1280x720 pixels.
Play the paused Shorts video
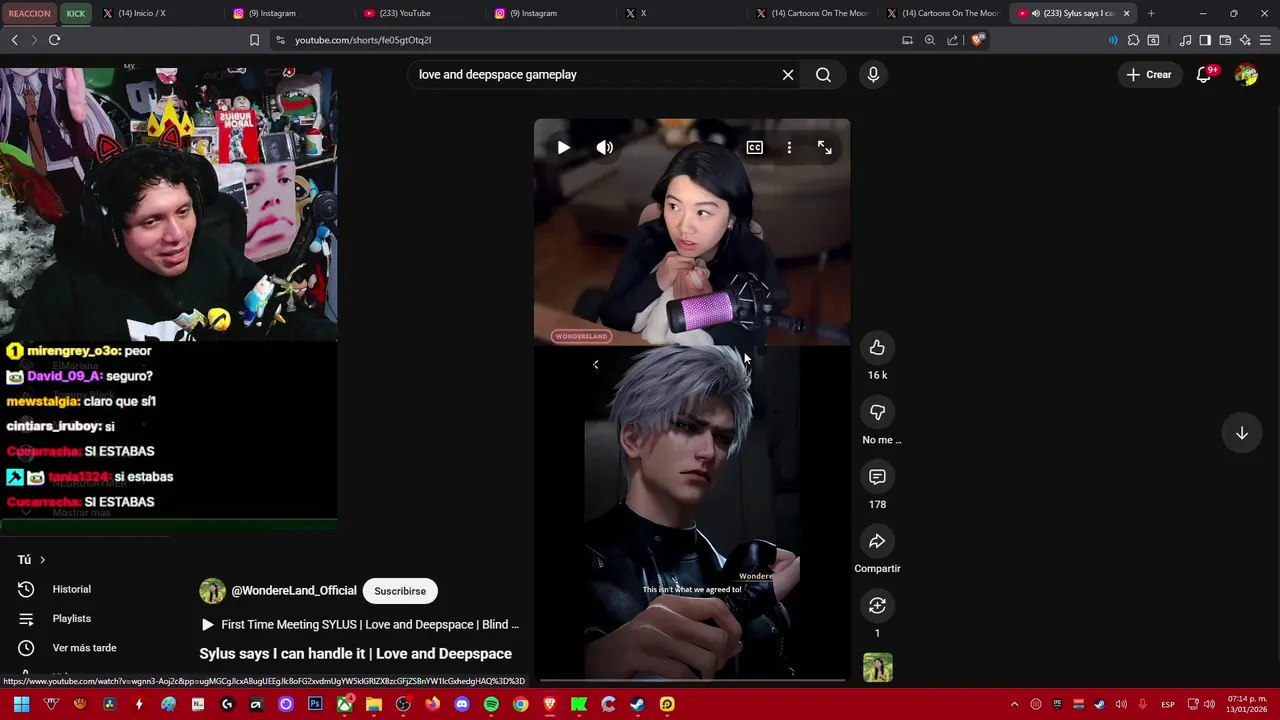pos(564,148)
